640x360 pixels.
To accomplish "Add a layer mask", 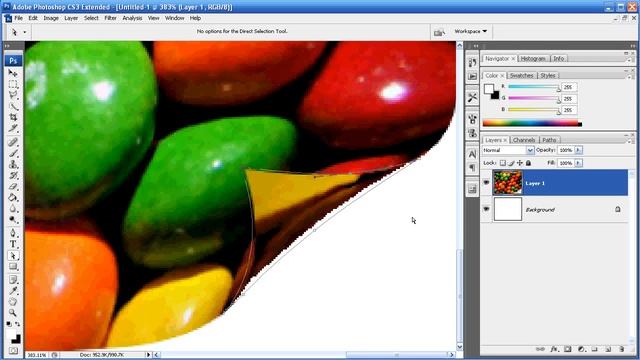I will pyautogui.click(x=568, y=349).
